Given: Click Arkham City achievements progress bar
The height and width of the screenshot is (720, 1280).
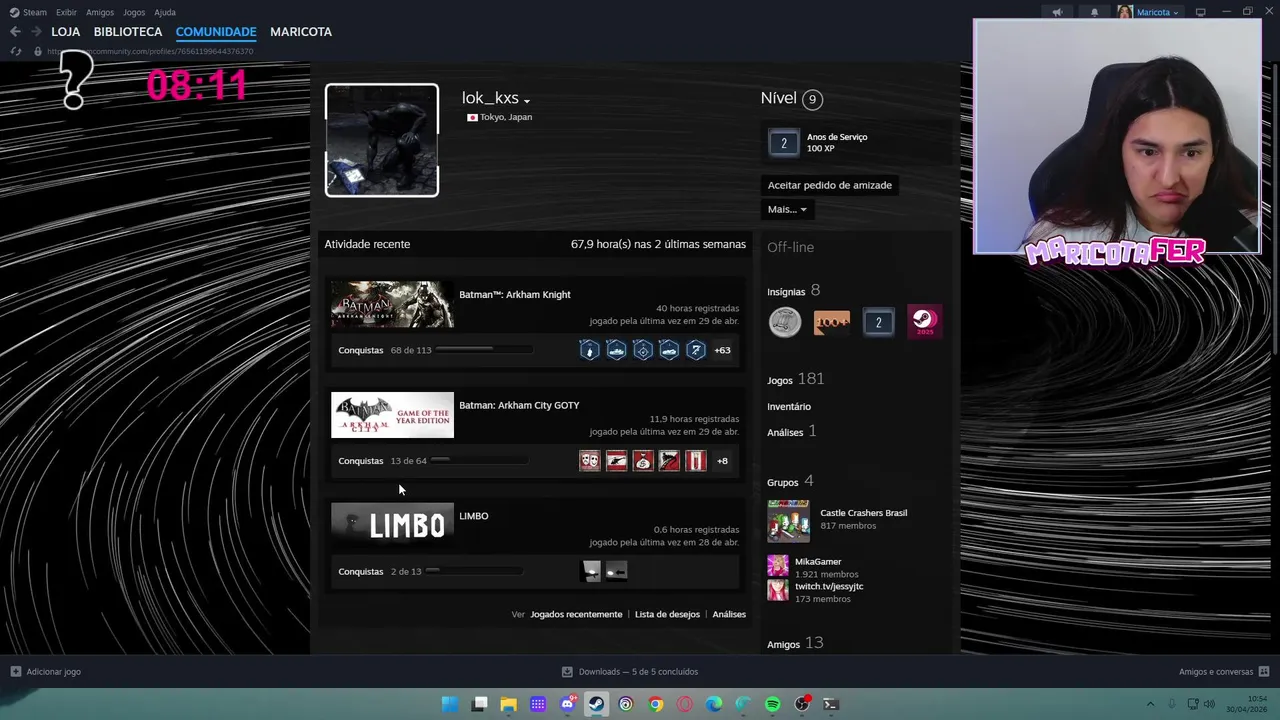Looking at the screenshot, I should 479,460.
